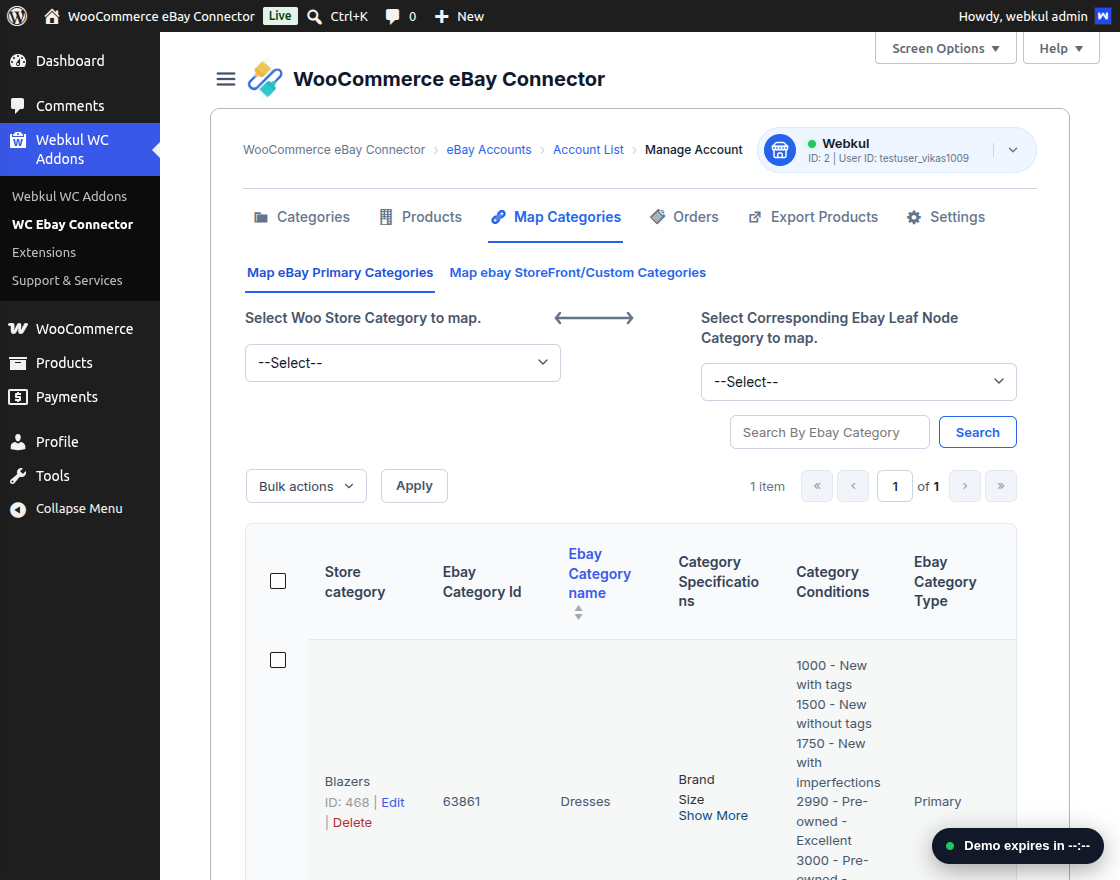Open the Woo Store Category select dropdown
This screenshot has height=880, width=1120.
coord(403,363)
